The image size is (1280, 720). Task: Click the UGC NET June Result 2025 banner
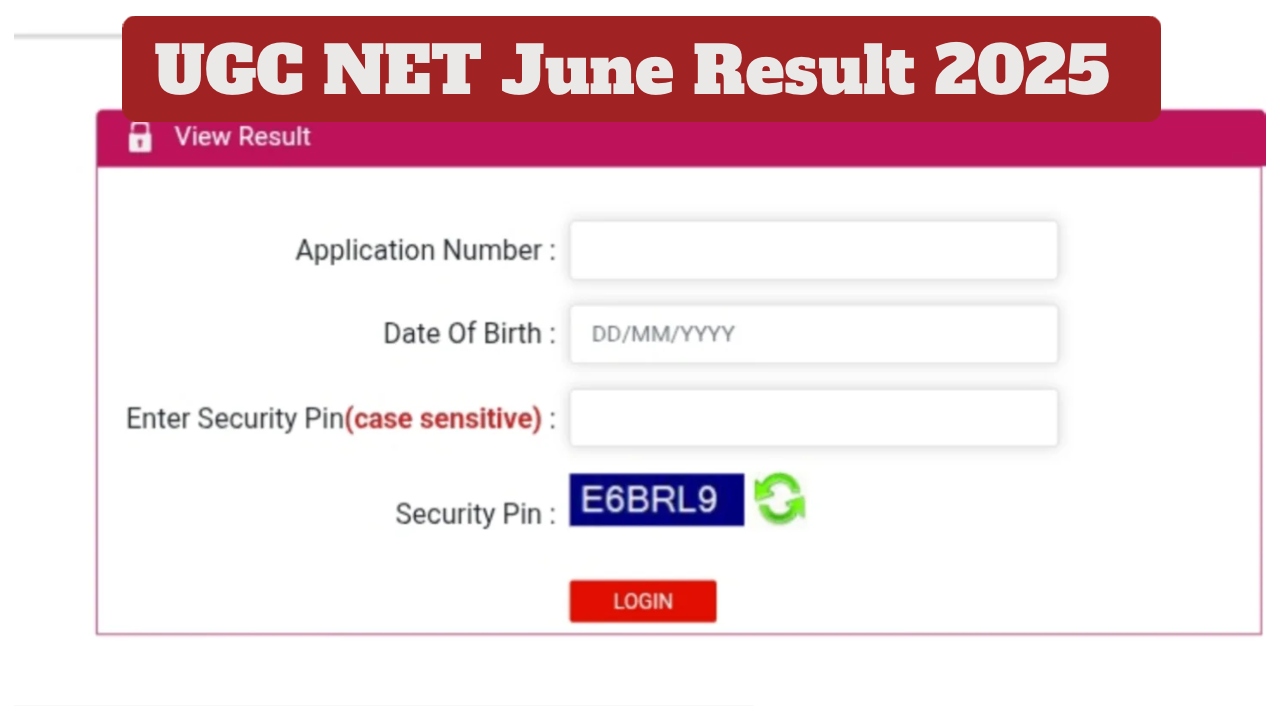pos(640,68)
